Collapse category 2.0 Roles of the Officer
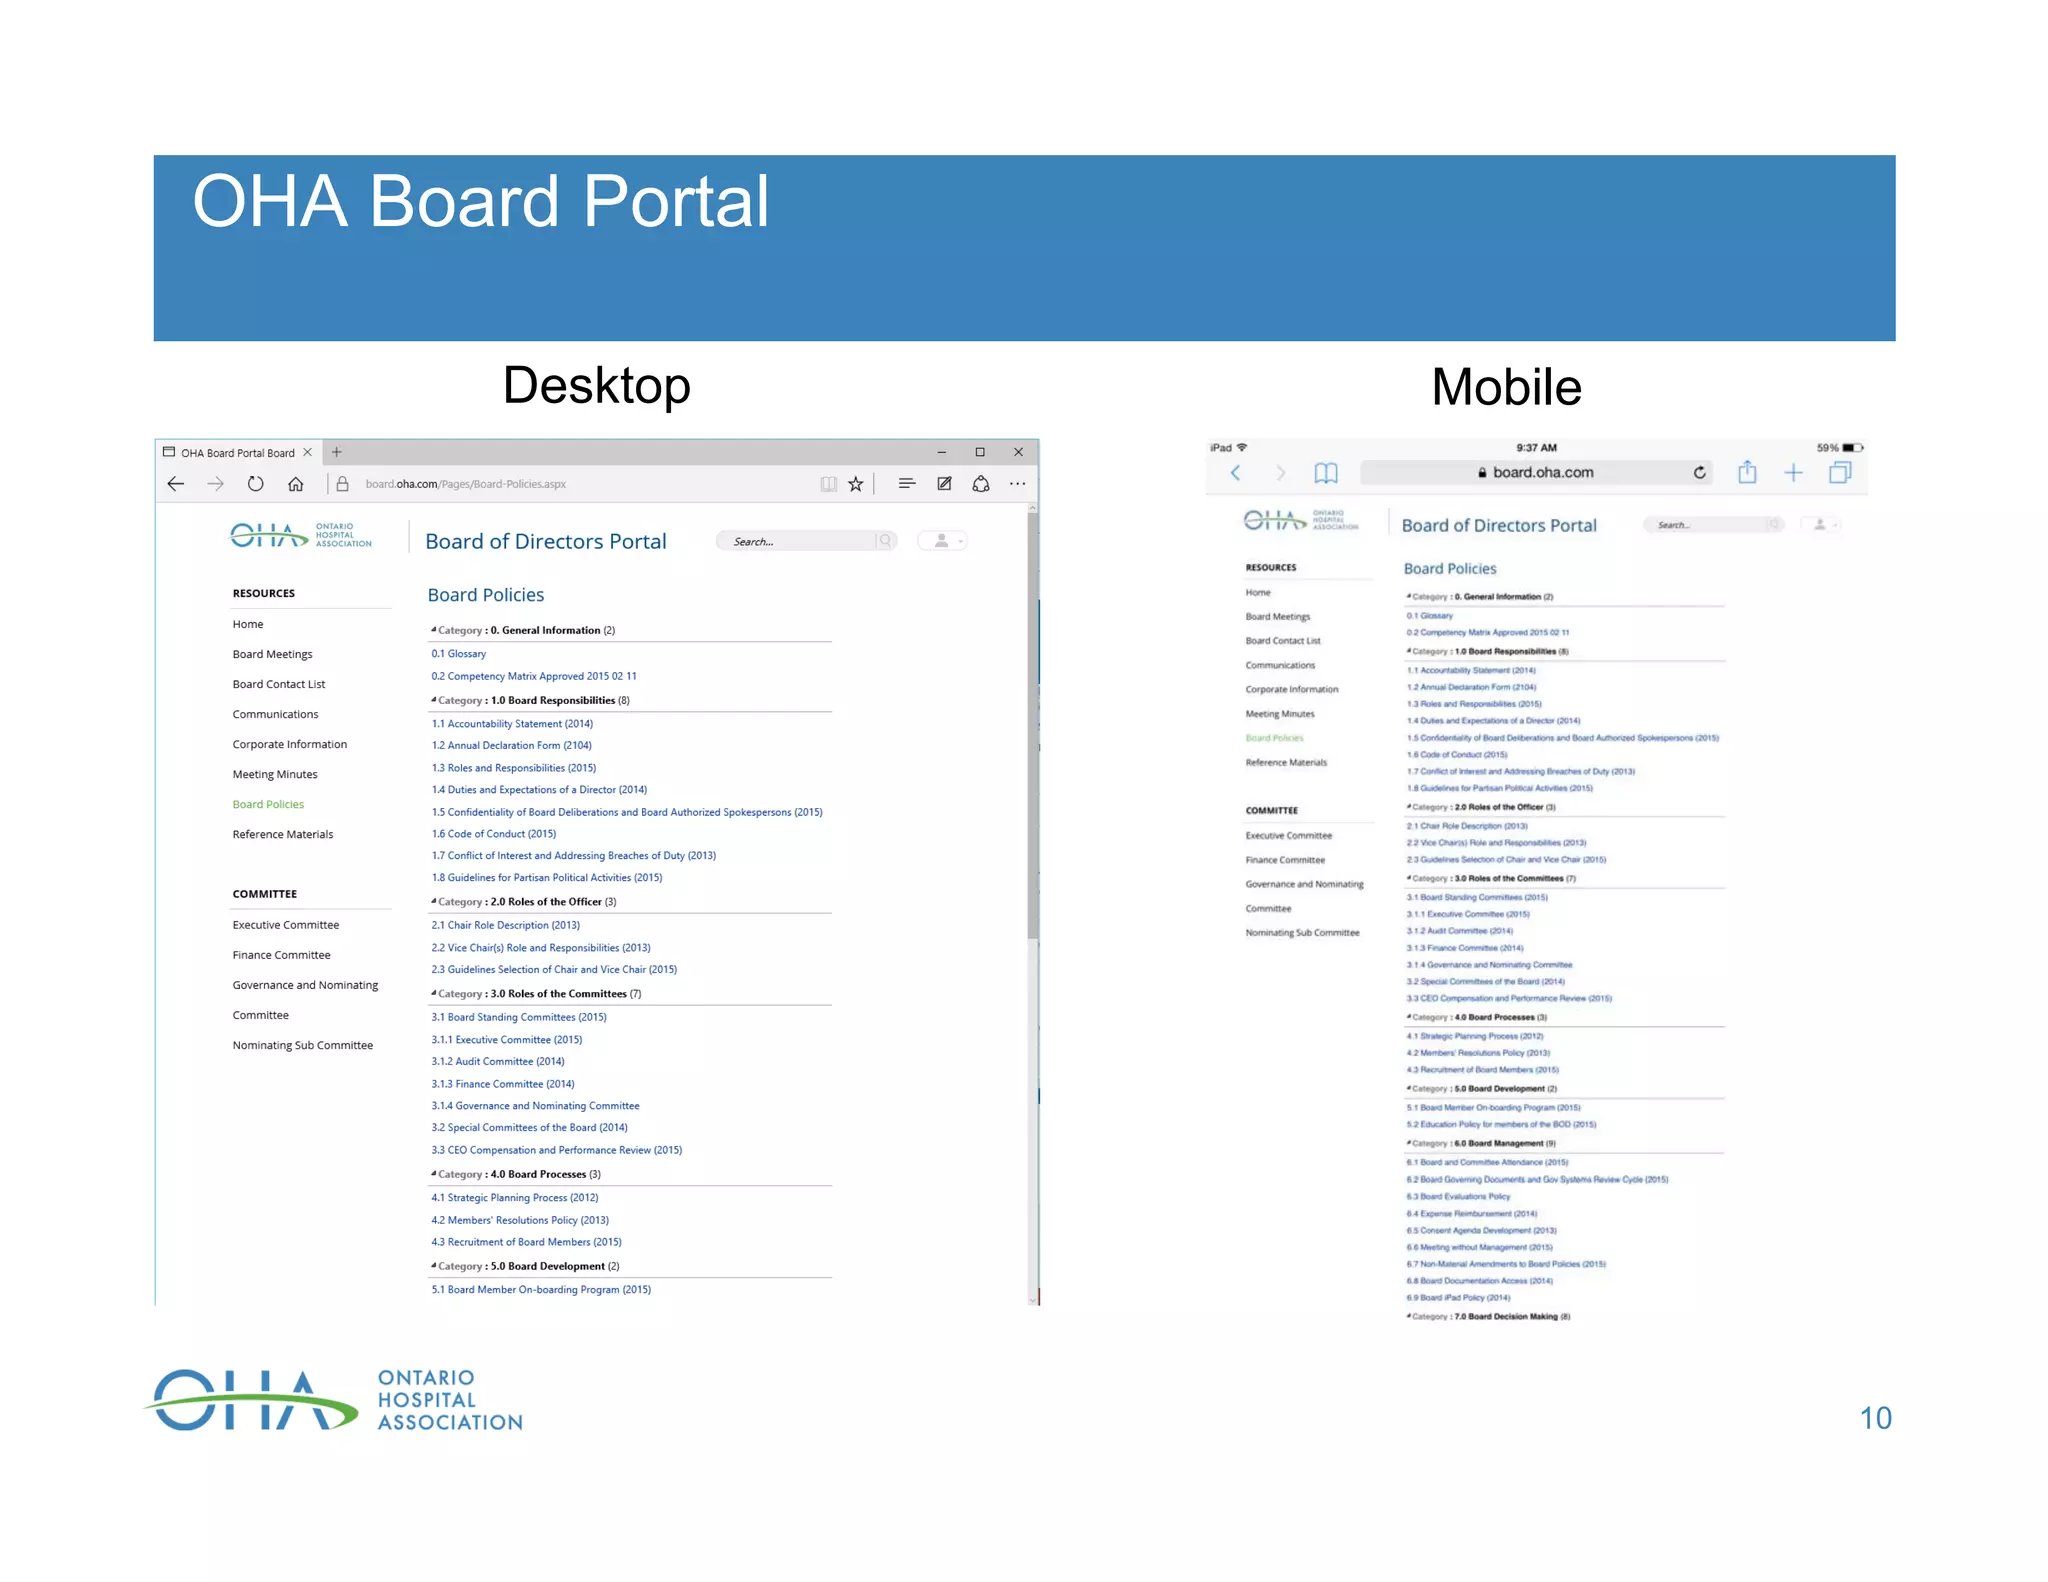2048x1582 pixels. click(x=434, y=902)
